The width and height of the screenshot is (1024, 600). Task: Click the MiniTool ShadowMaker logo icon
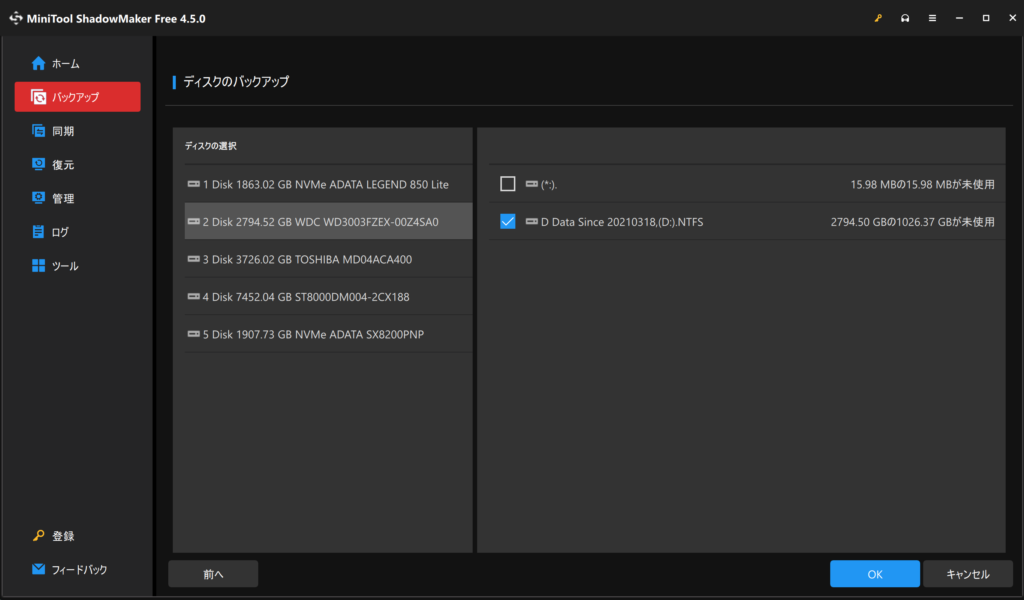coord(16,18)
